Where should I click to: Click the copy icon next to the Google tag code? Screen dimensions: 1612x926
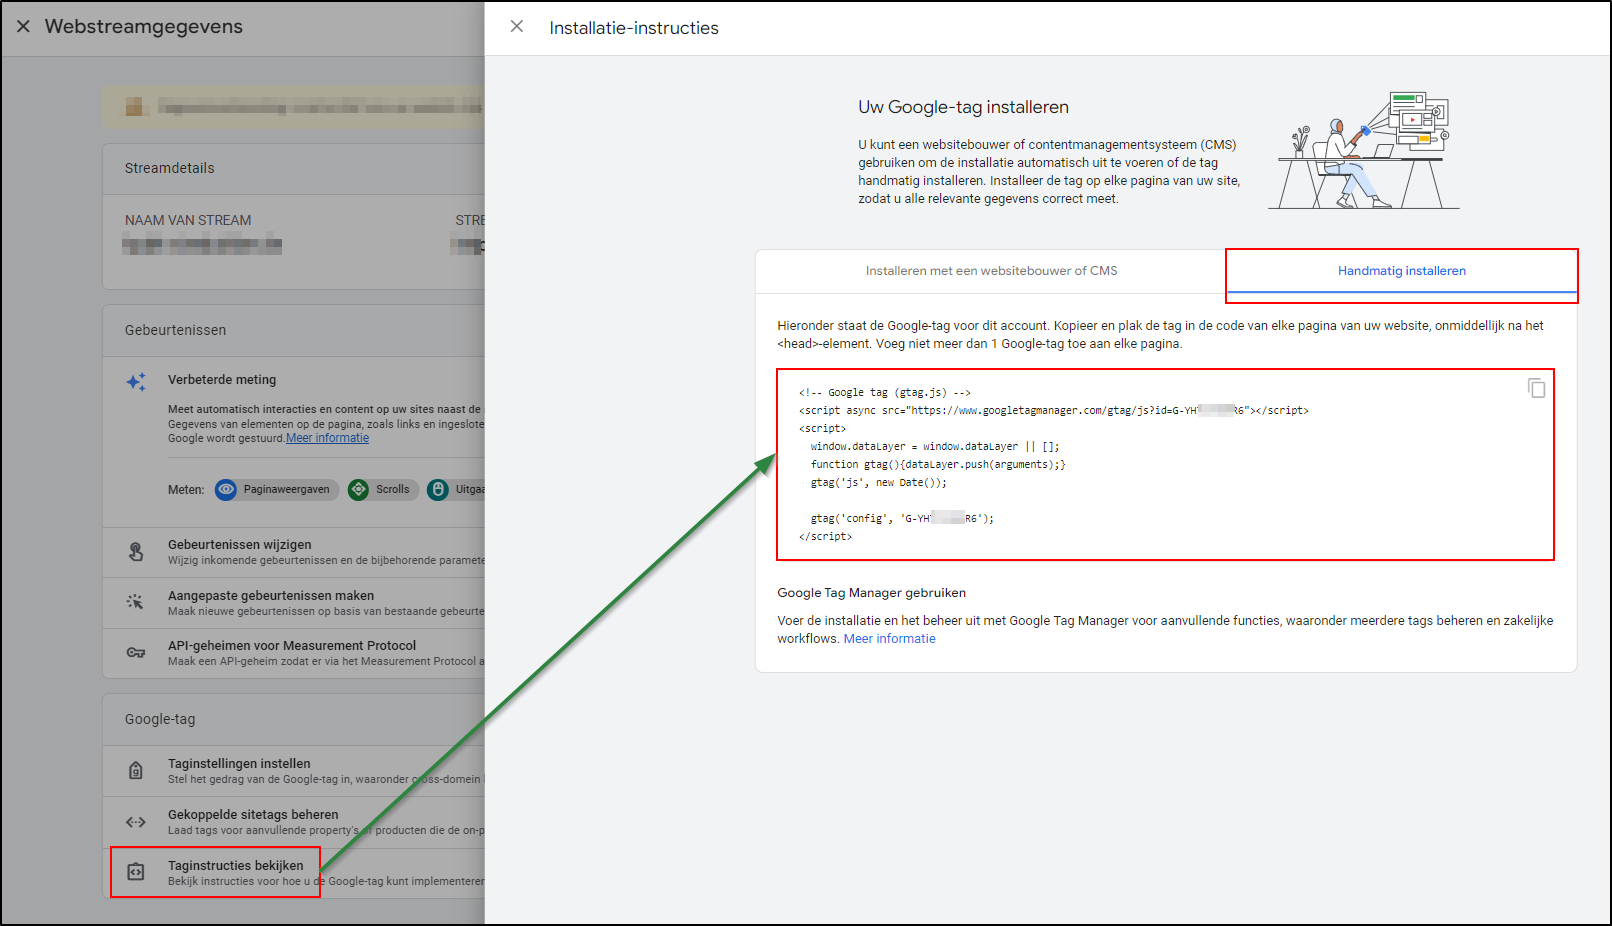click(1537, 388)
